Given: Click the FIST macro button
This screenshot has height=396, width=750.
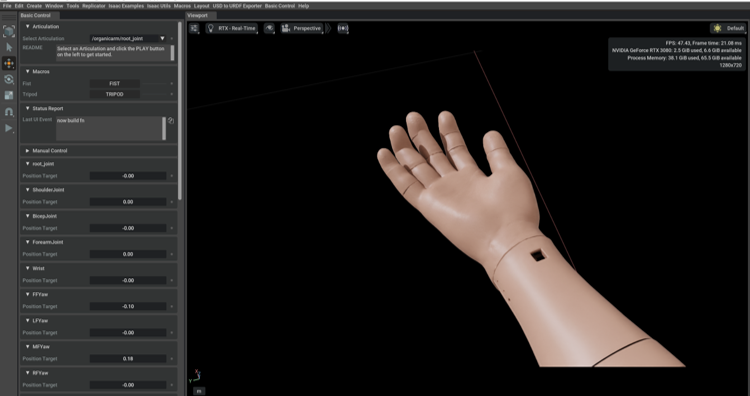Looking at the screenshot, I should [115, 83].
